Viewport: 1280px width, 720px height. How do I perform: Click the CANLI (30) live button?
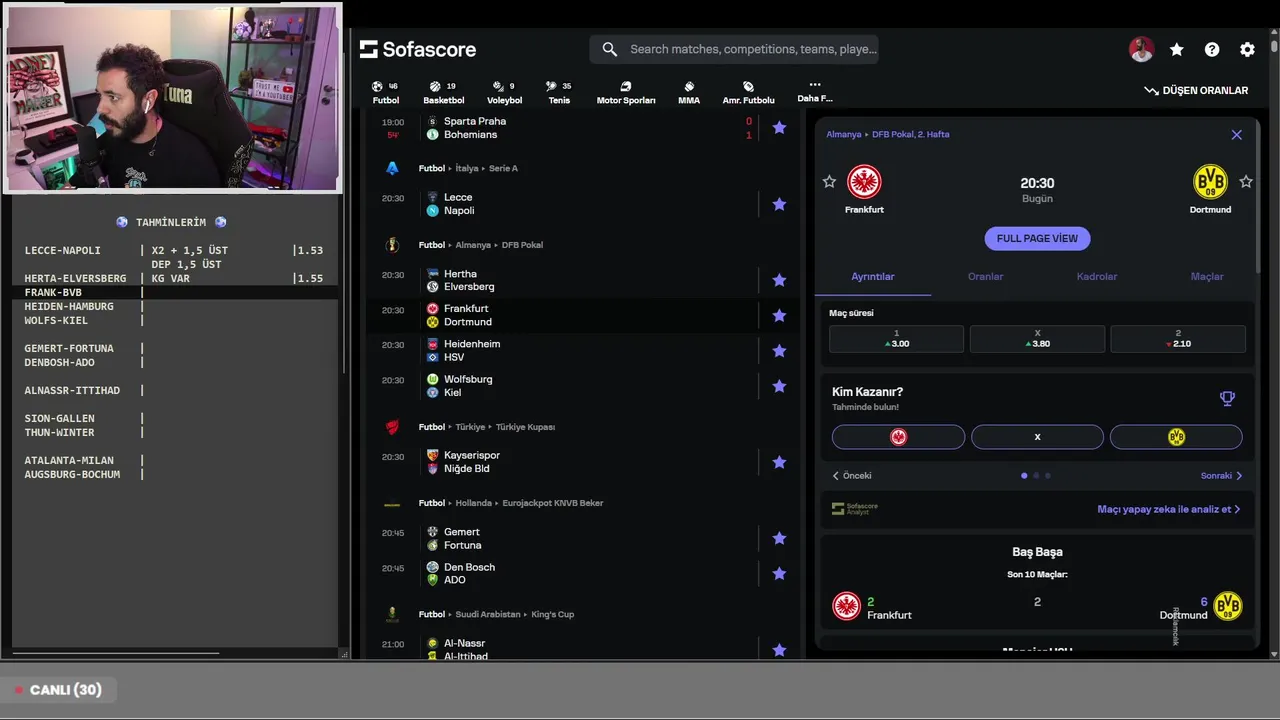(58, 690)
